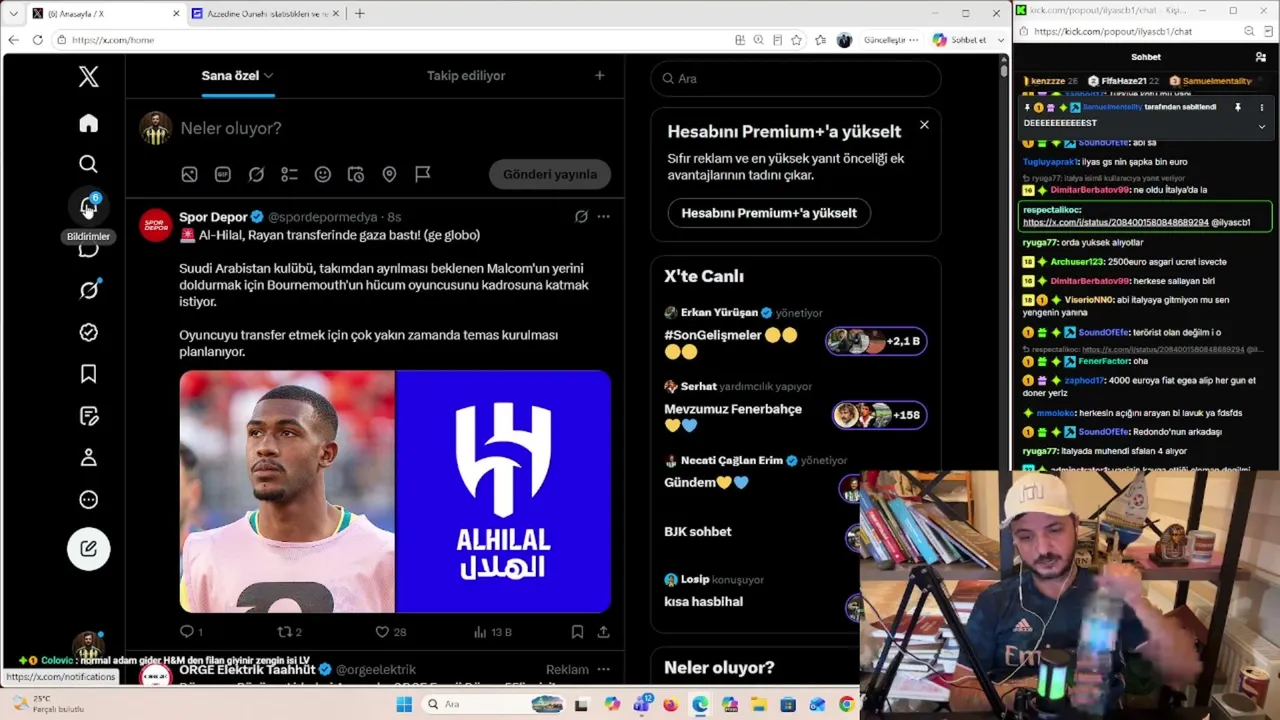The height and width of the screenshot is (720, 1280).
Task: Open Bookmarks in X sidebar
Action: (89, 374)
